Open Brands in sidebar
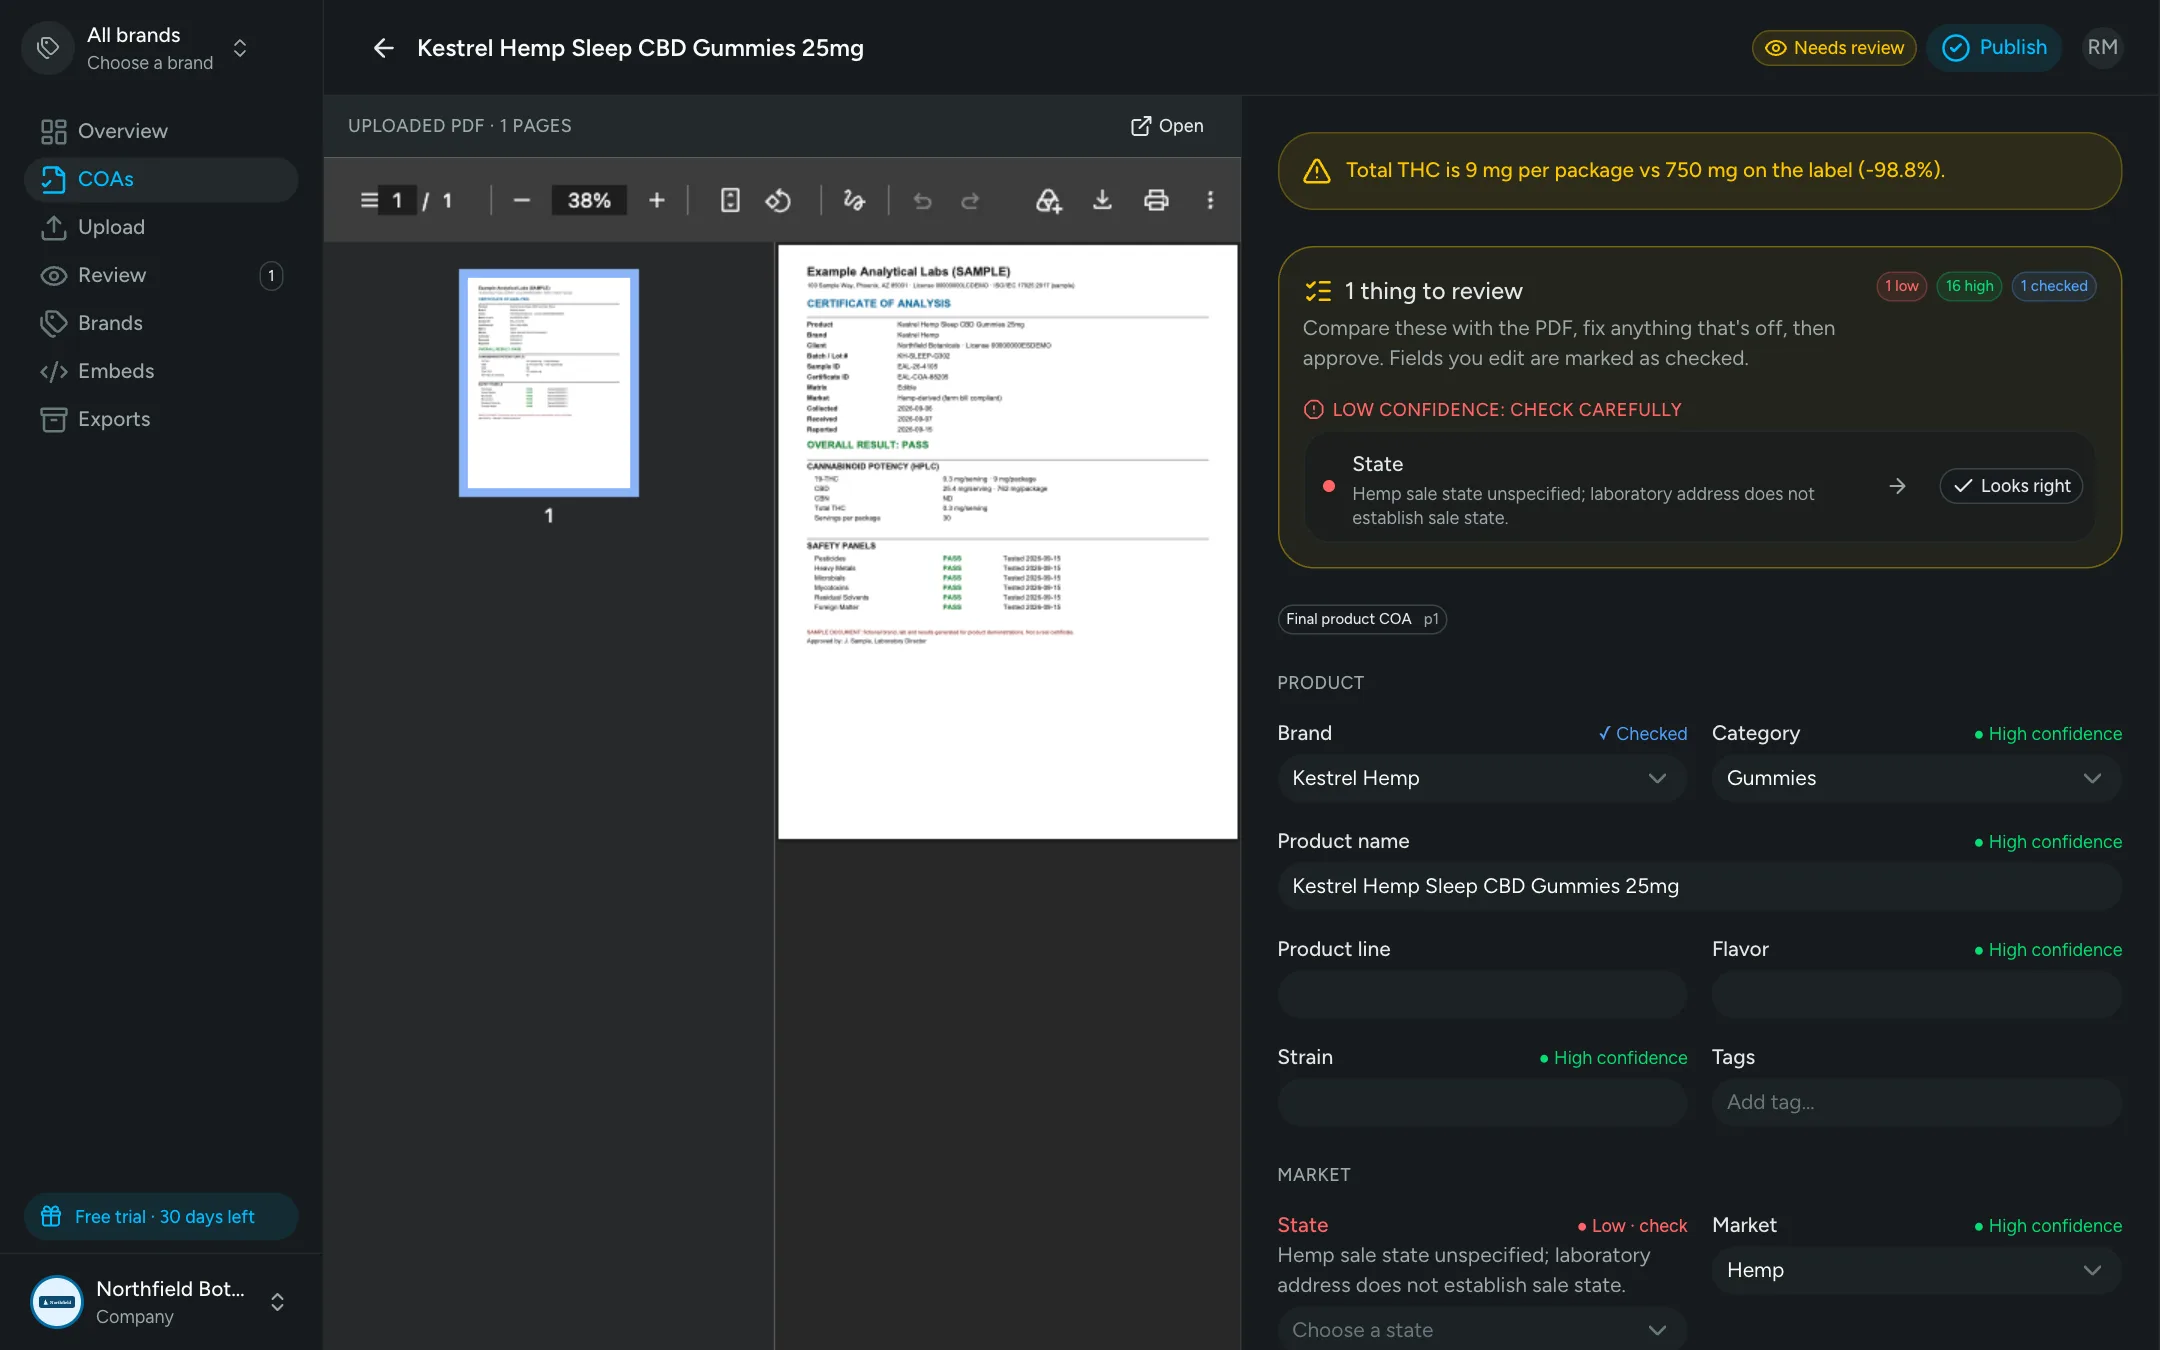This screenshot has height=1350, width=2160. pyautogui.click(x=161, y=323)
